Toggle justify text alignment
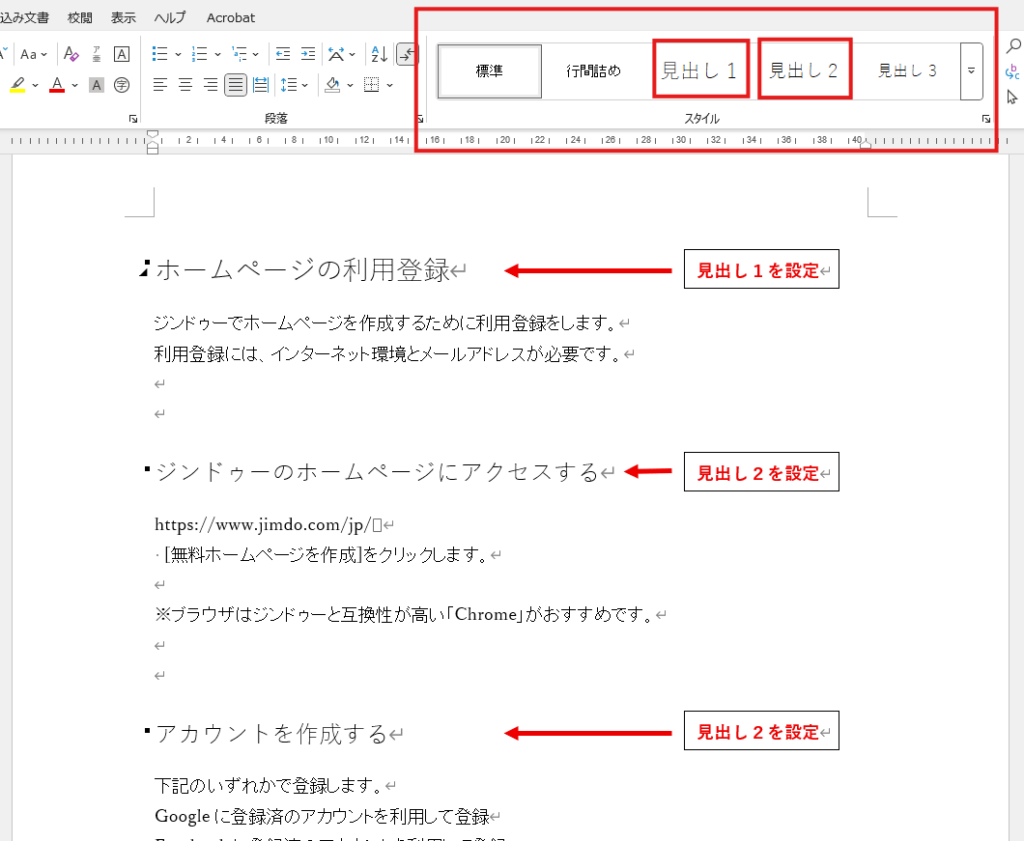The height and width of the screenshot is (841, 1024). pyautogui.click(x=235, y=85)
